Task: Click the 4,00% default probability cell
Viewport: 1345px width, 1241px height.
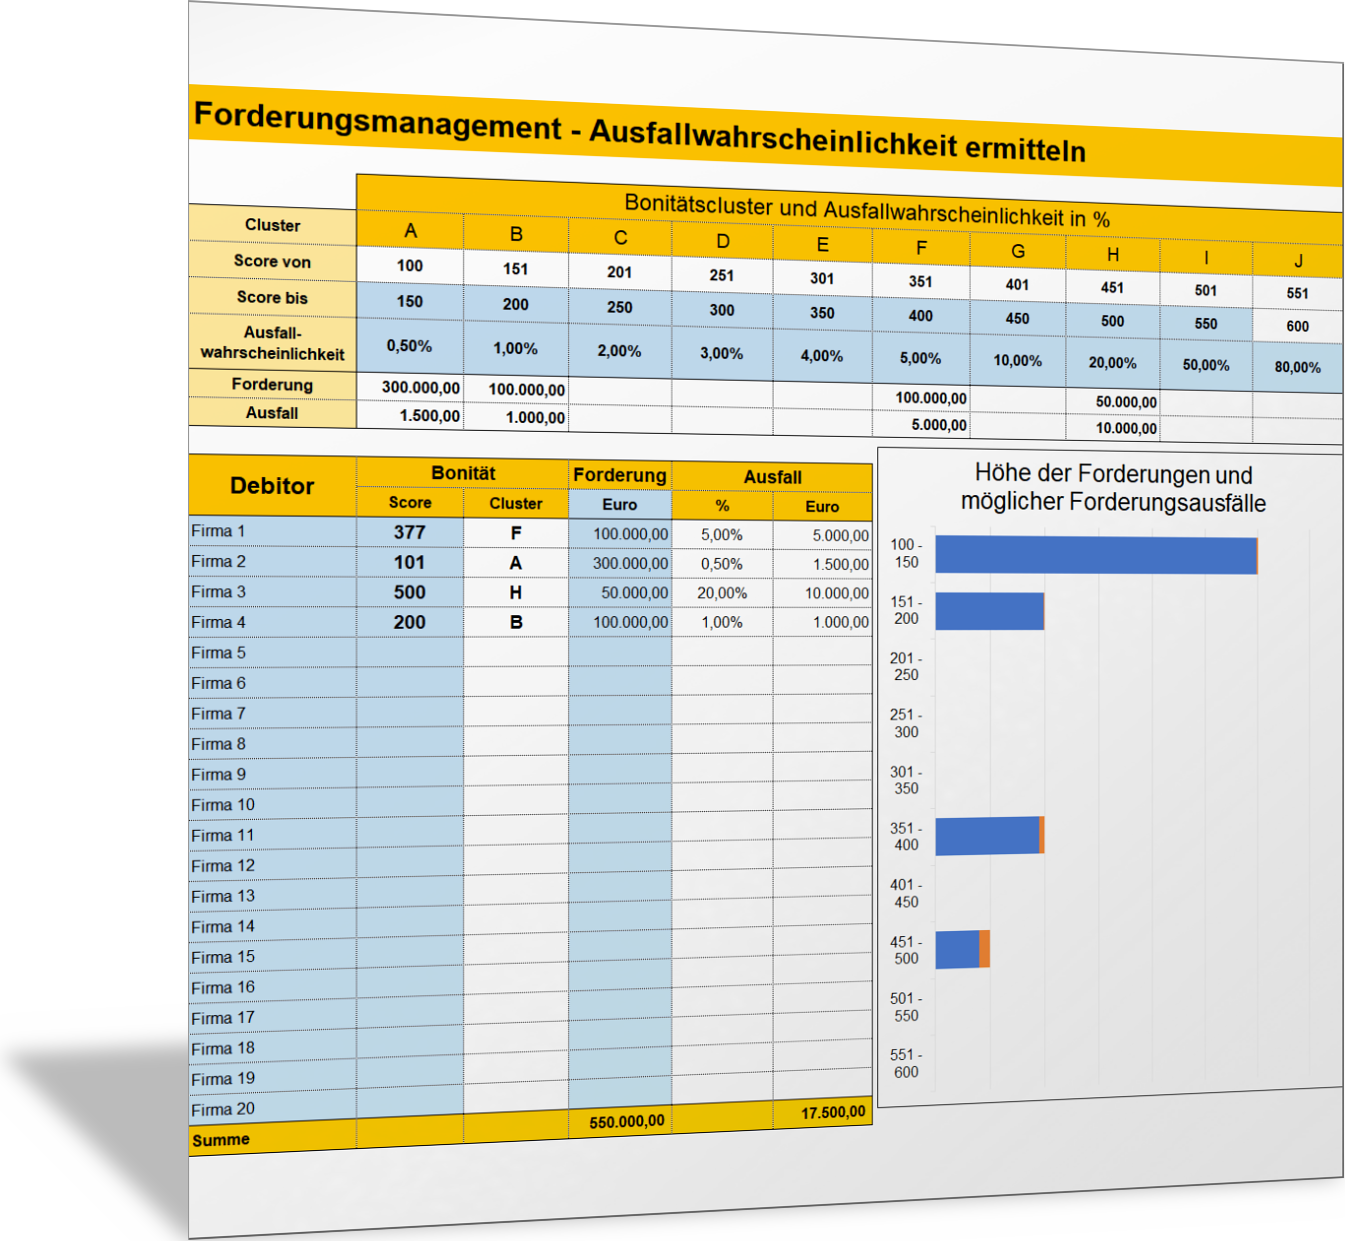Action: 822,356
